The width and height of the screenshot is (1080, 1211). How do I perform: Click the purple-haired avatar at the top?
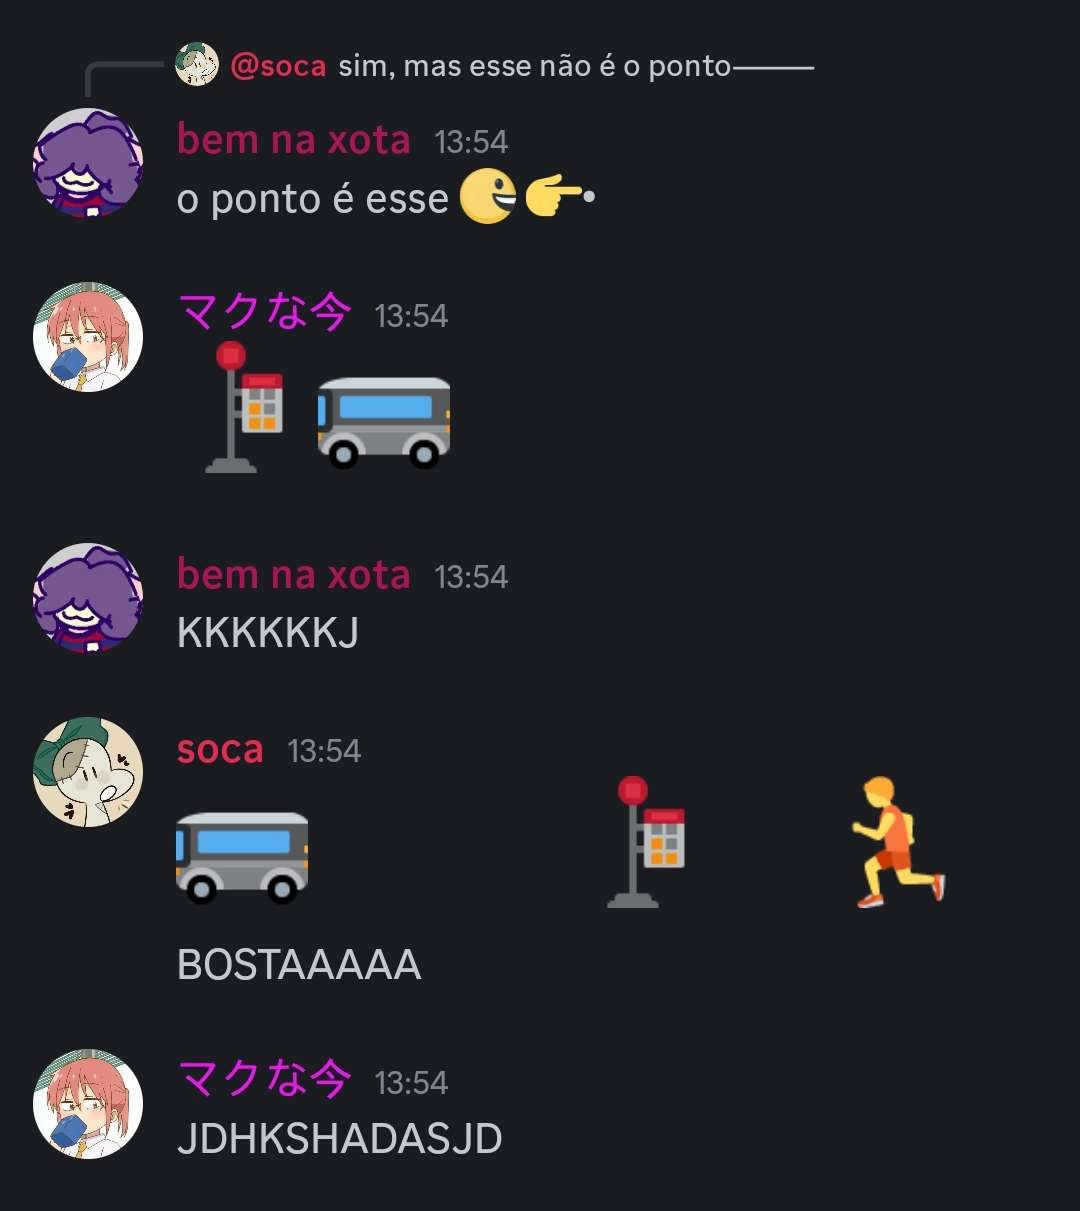click(88, 163)
